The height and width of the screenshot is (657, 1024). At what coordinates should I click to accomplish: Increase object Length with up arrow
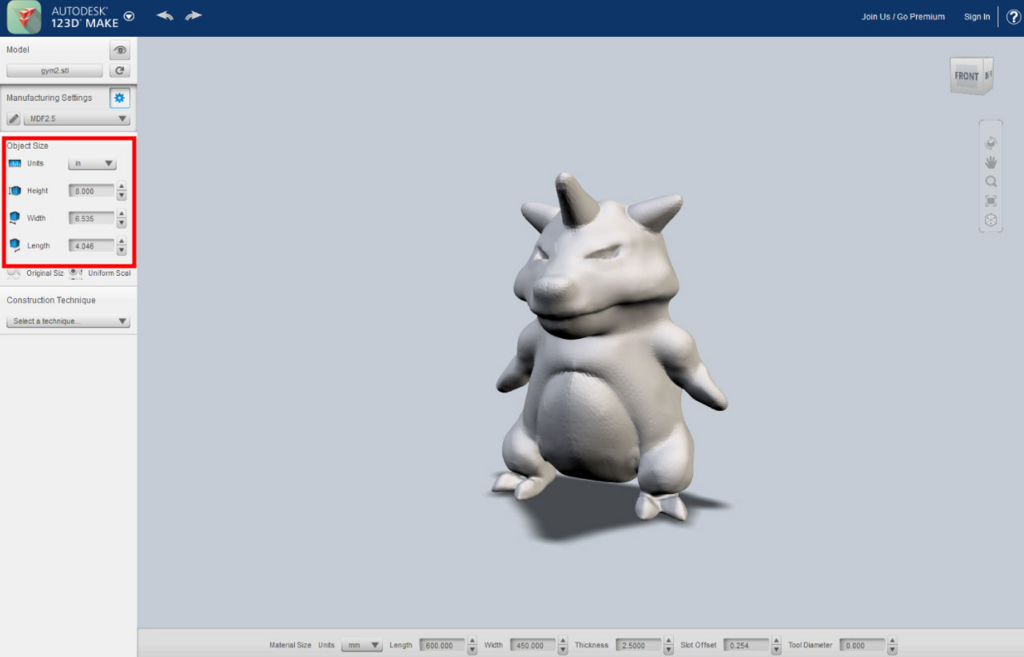121,242
